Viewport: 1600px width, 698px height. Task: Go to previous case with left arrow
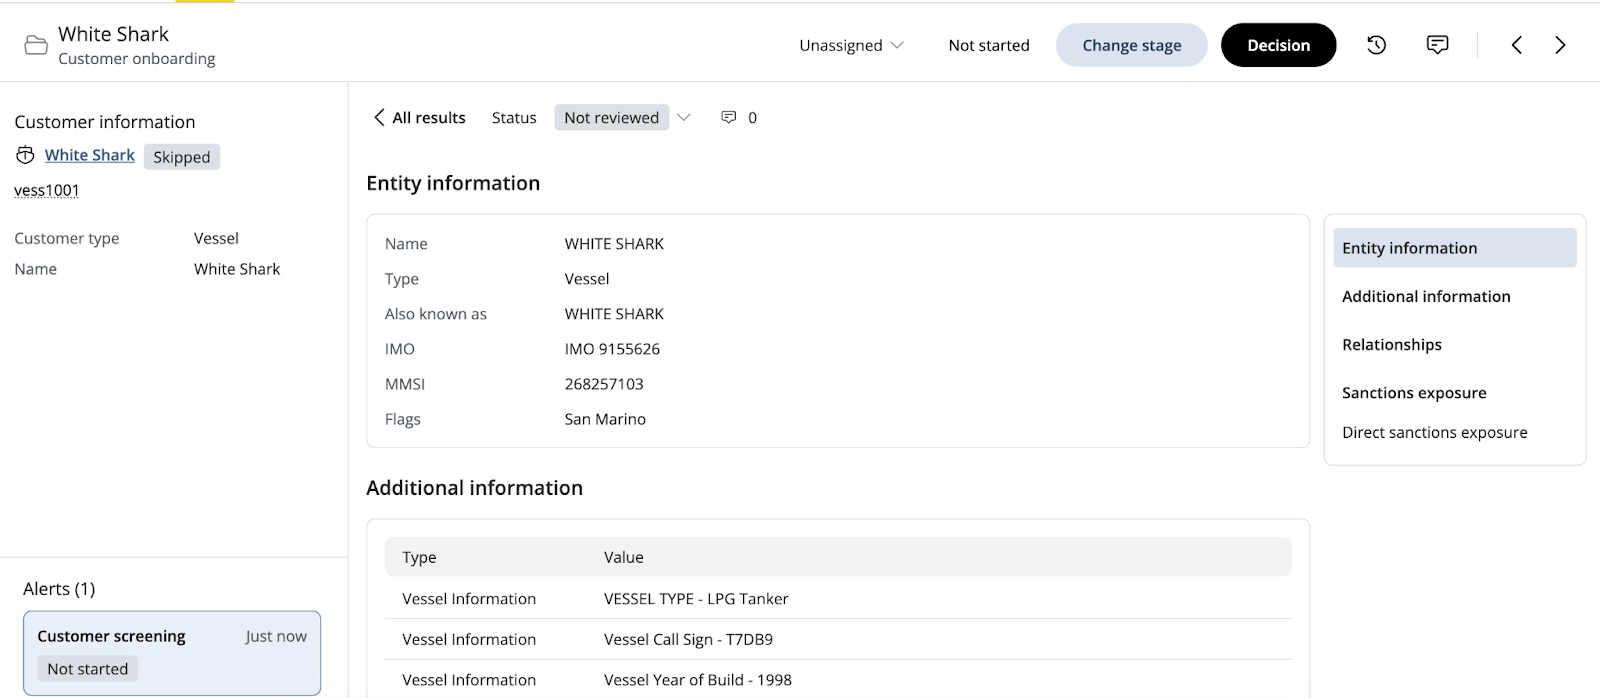click(x=1516, y=45)
